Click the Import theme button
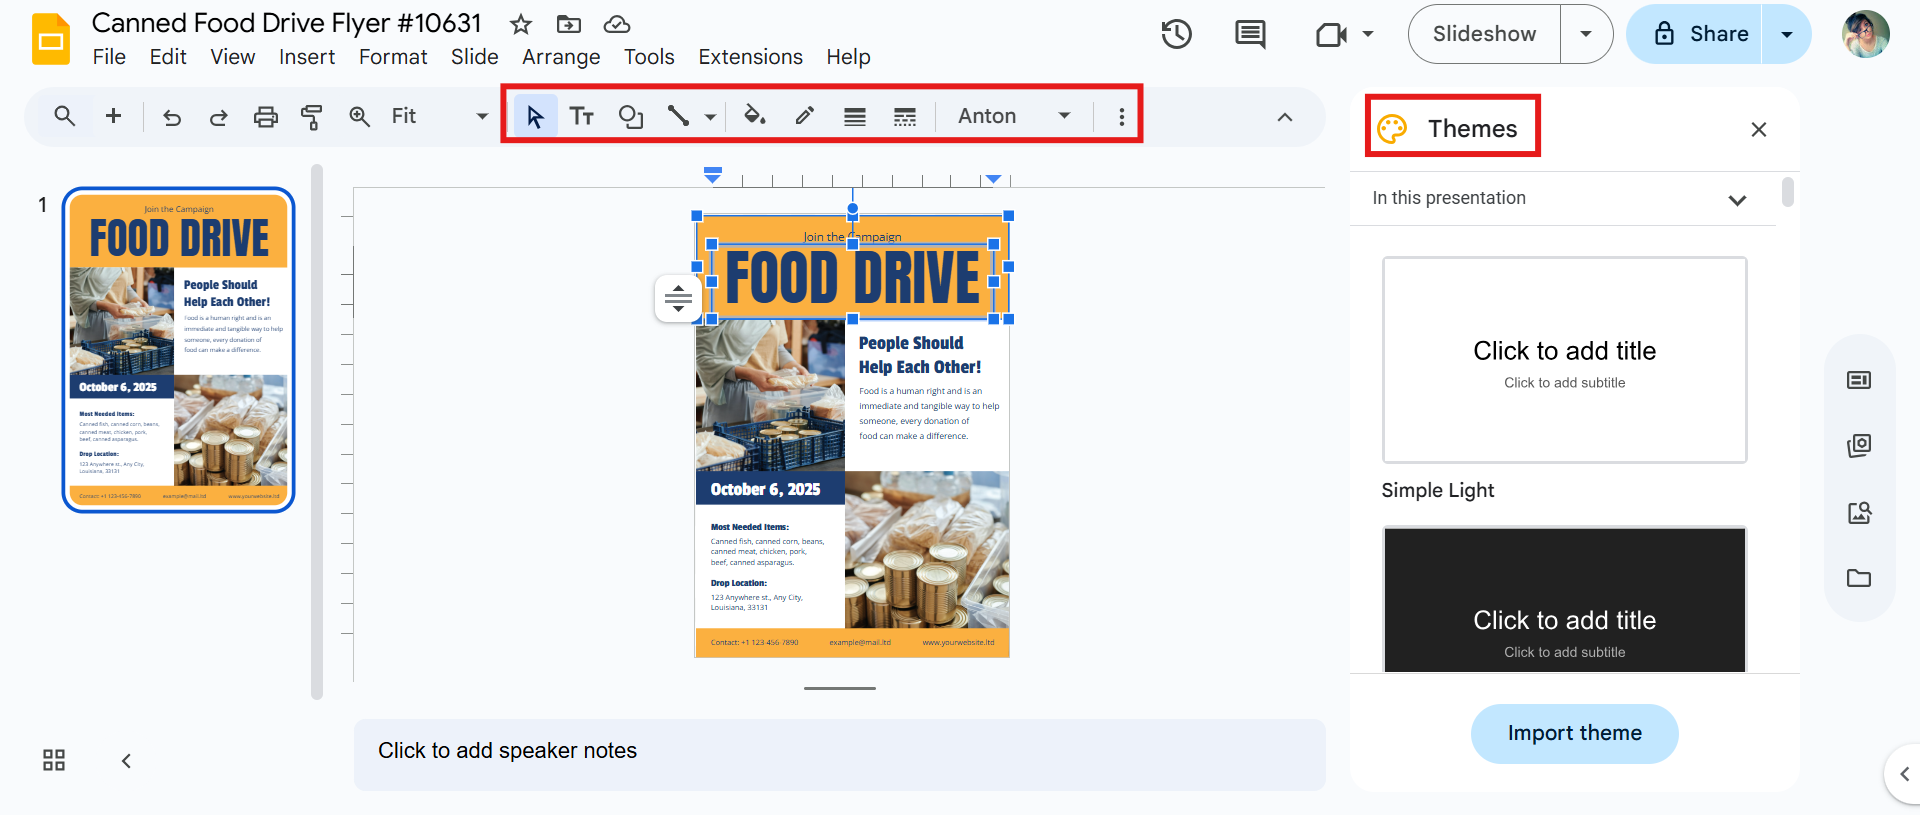Screen dimensions: 1920x815 click(x=1575, y=733)
